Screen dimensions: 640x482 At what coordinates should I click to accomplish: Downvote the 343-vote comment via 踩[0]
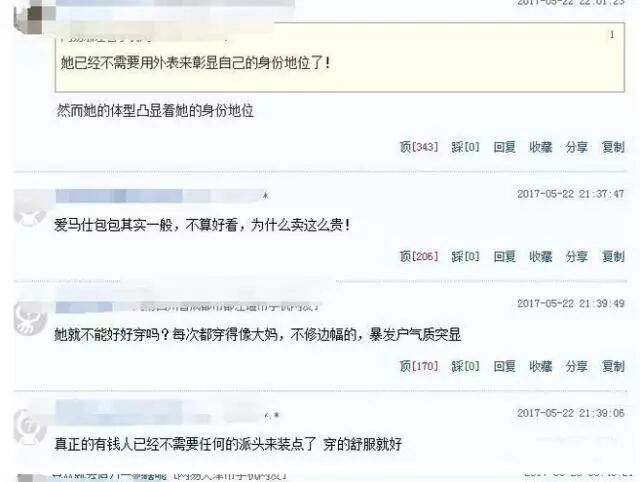pos(465,147)
